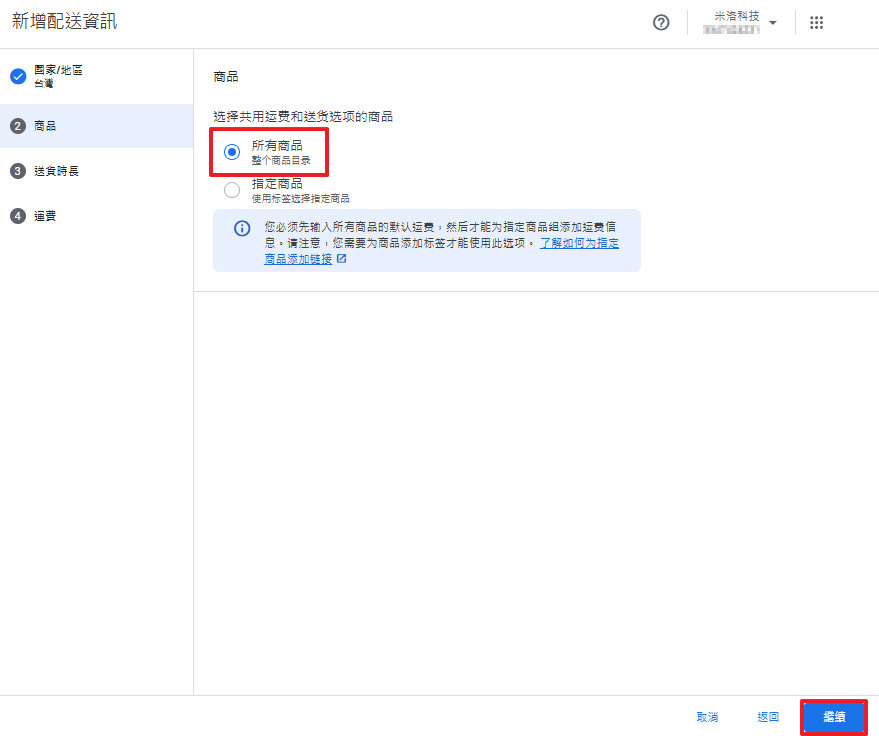Select the 所有商品 radio button

point(232,152)
